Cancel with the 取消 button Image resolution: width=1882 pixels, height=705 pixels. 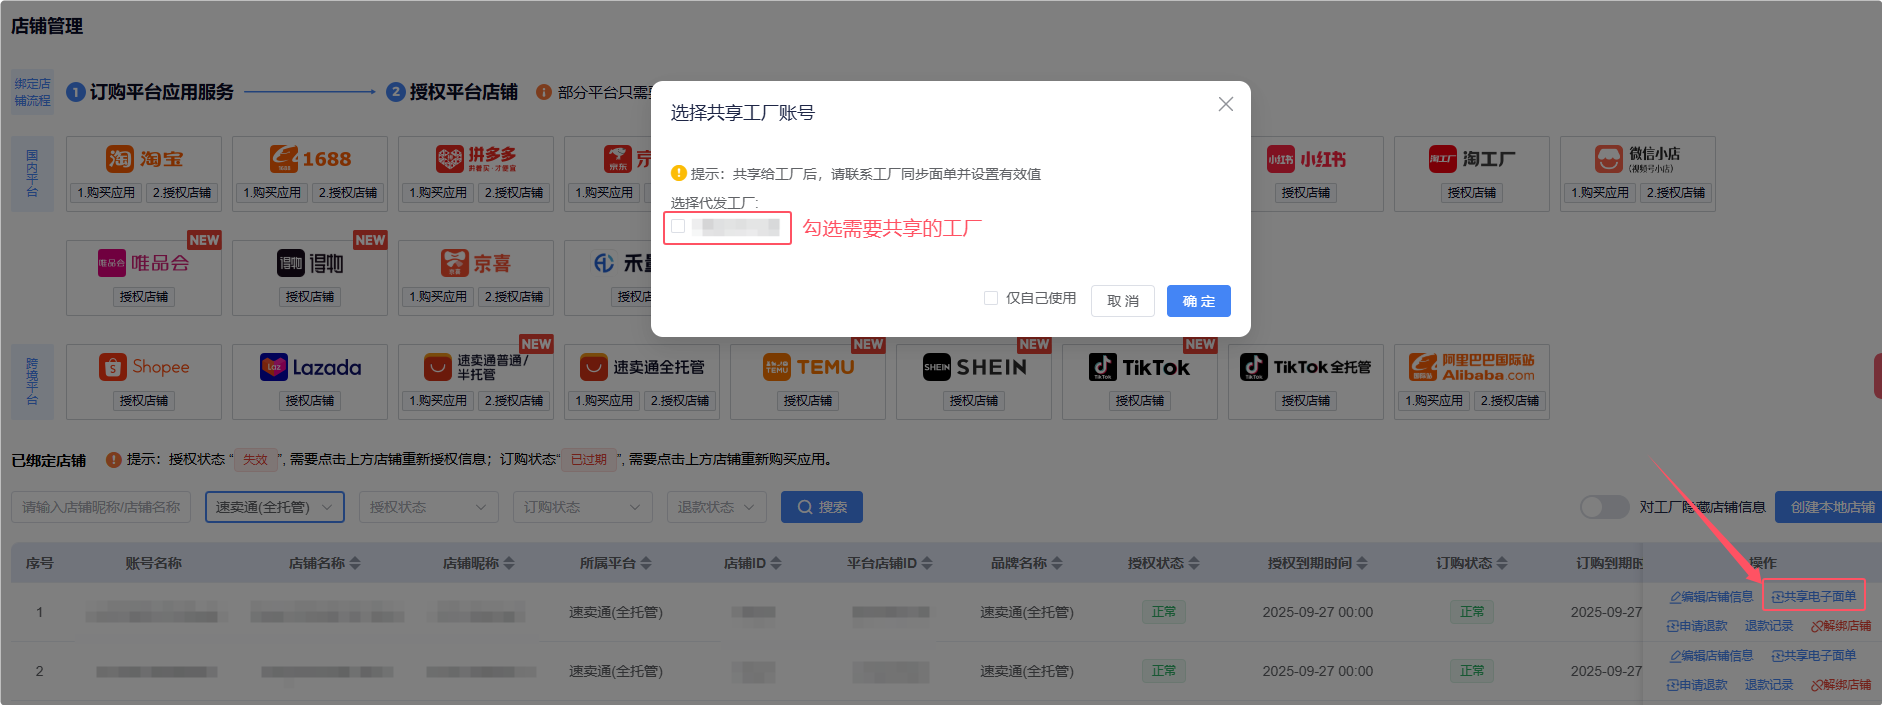(x=1123, y=301)
